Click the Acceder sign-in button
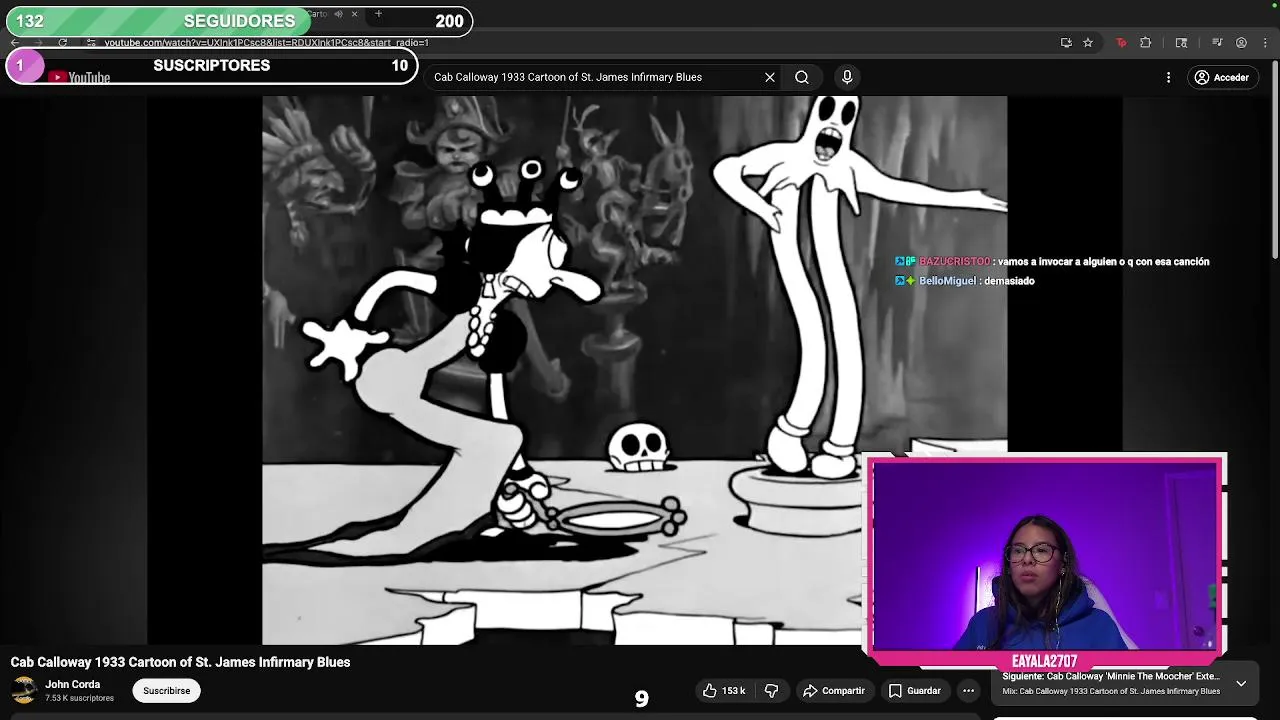The image size is (1280, 720). (1222, 77)
